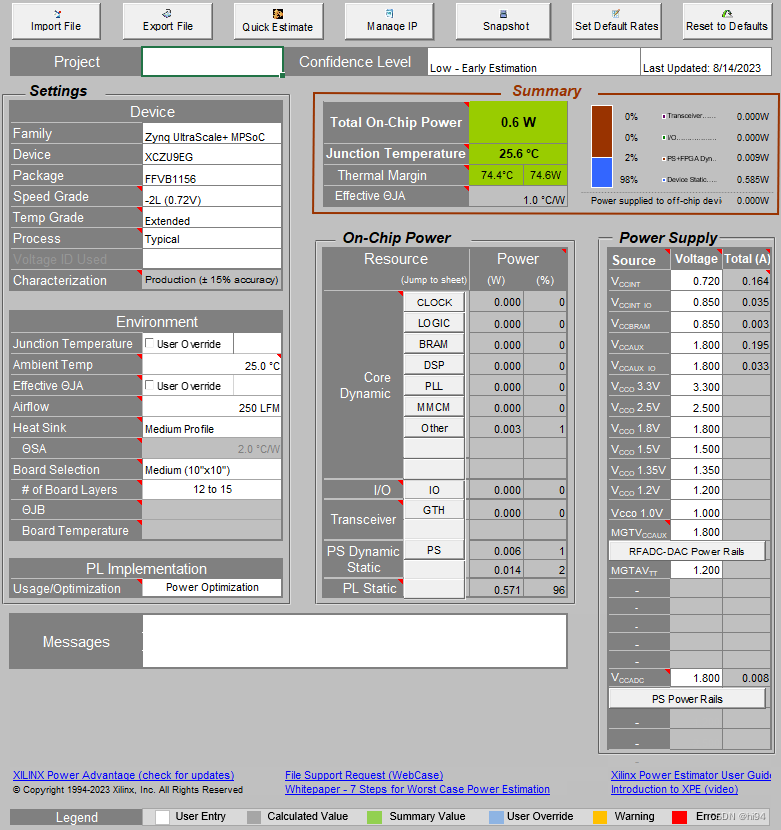Open File Support Request (WebCase) link
The width and height of the screenshot is (781, 830).
click(364, 775)
